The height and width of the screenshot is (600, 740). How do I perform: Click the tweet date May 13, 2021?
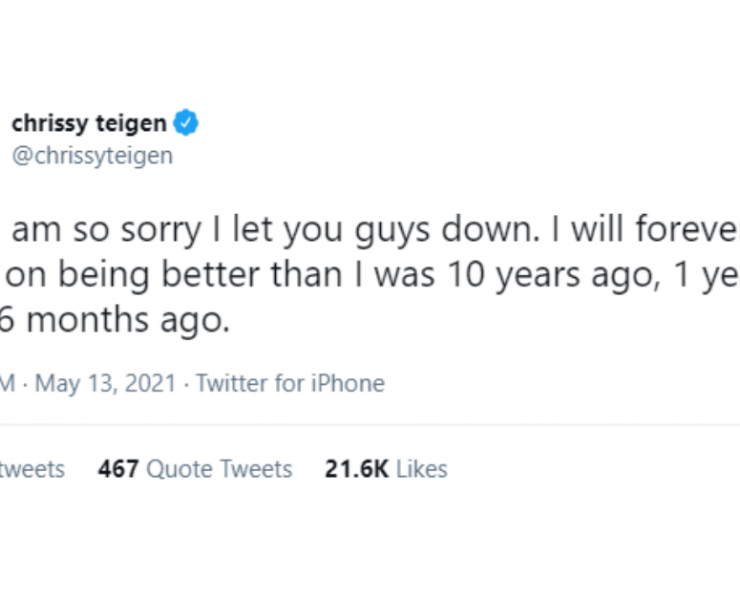coord(107,383)
